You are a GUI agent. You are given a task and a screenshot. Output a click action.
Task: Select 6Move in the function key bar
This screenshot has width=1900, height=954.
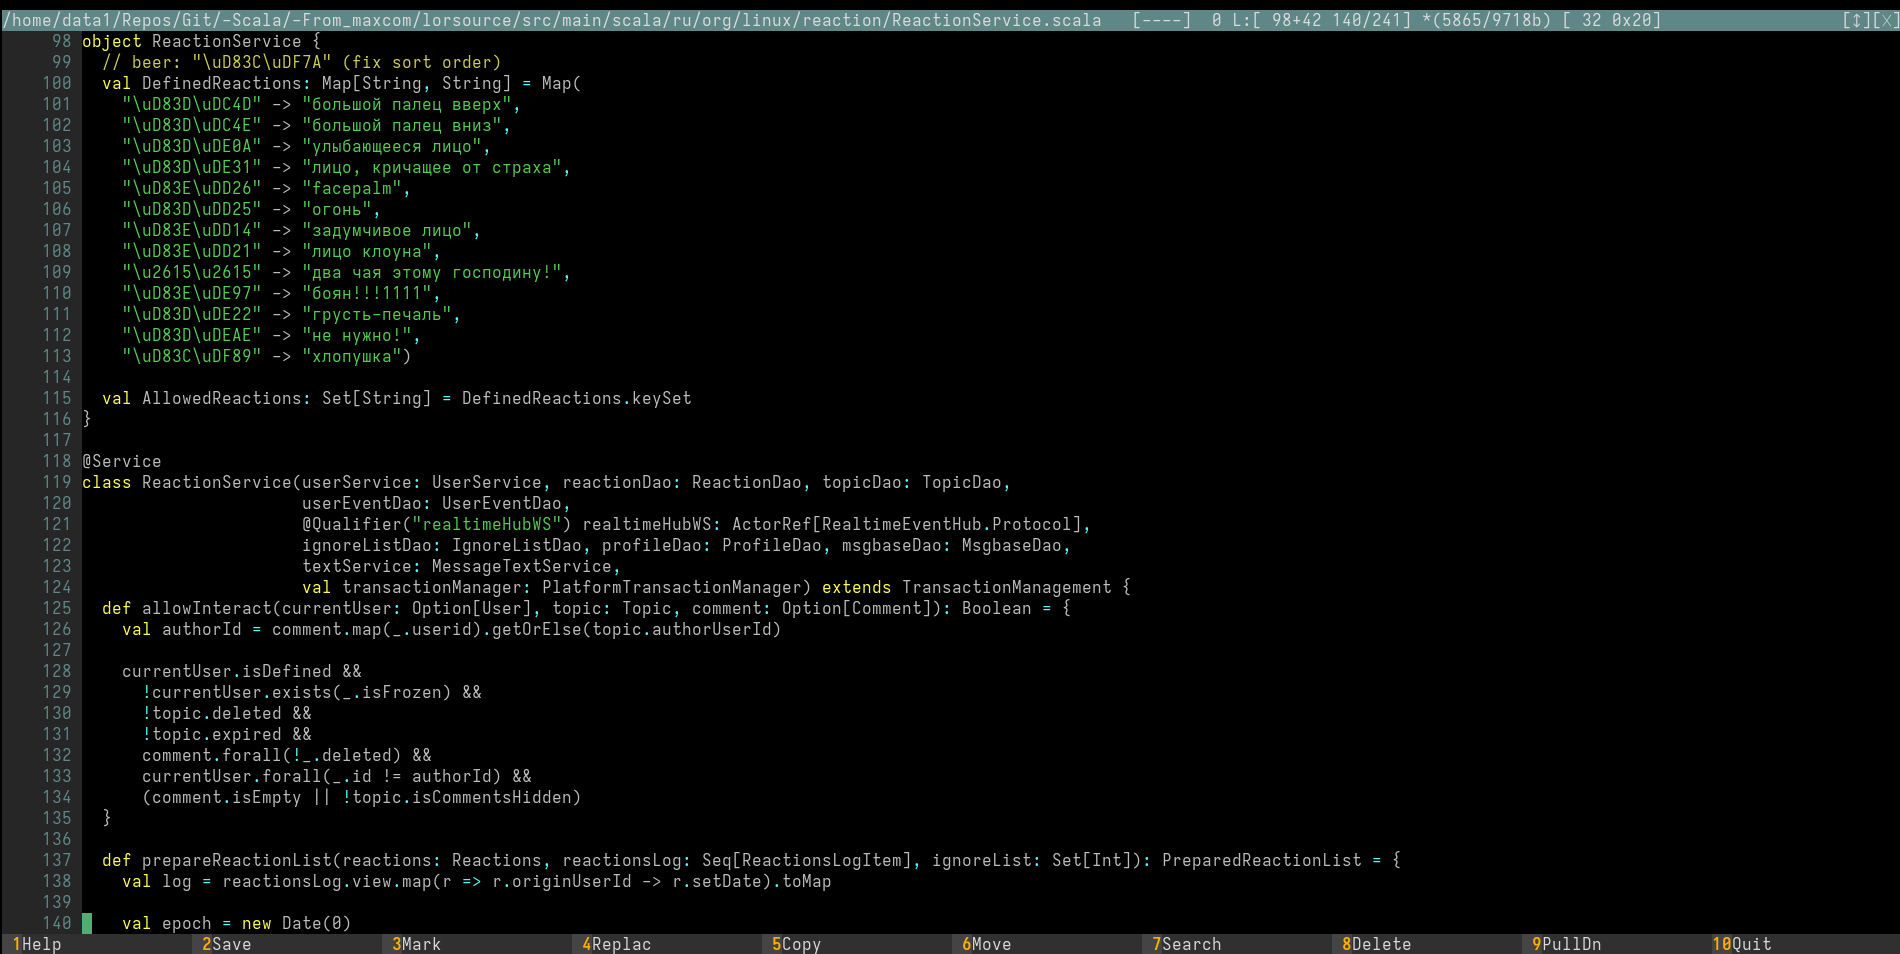click(x=986, y=944)
